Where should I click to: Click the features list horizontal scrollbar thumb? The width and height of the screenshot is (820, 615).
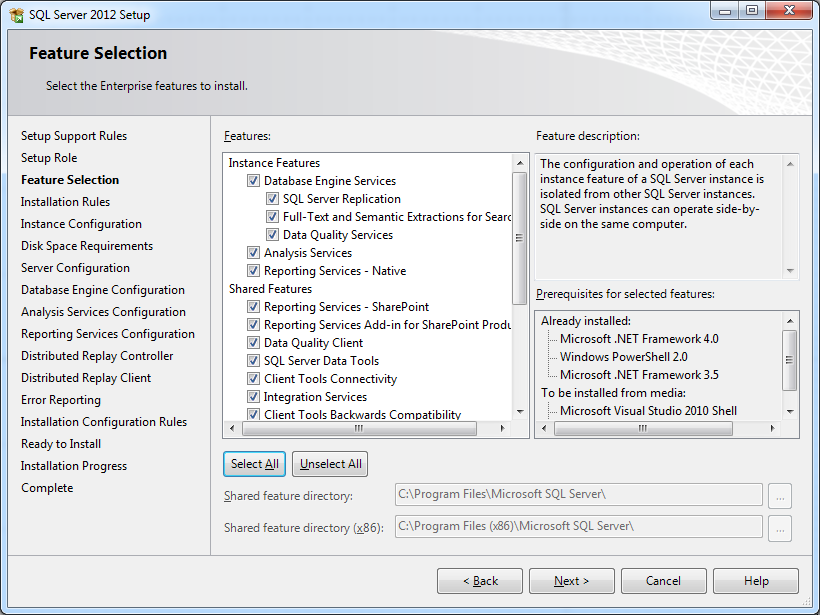359,428
